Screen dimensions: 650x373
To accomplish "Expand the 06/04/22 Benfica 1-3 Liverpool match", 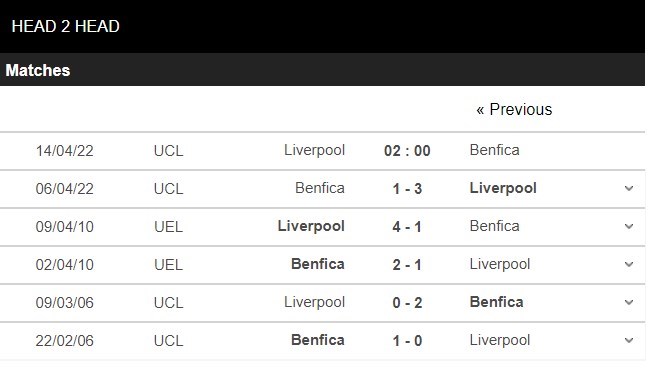I will 628,189.
